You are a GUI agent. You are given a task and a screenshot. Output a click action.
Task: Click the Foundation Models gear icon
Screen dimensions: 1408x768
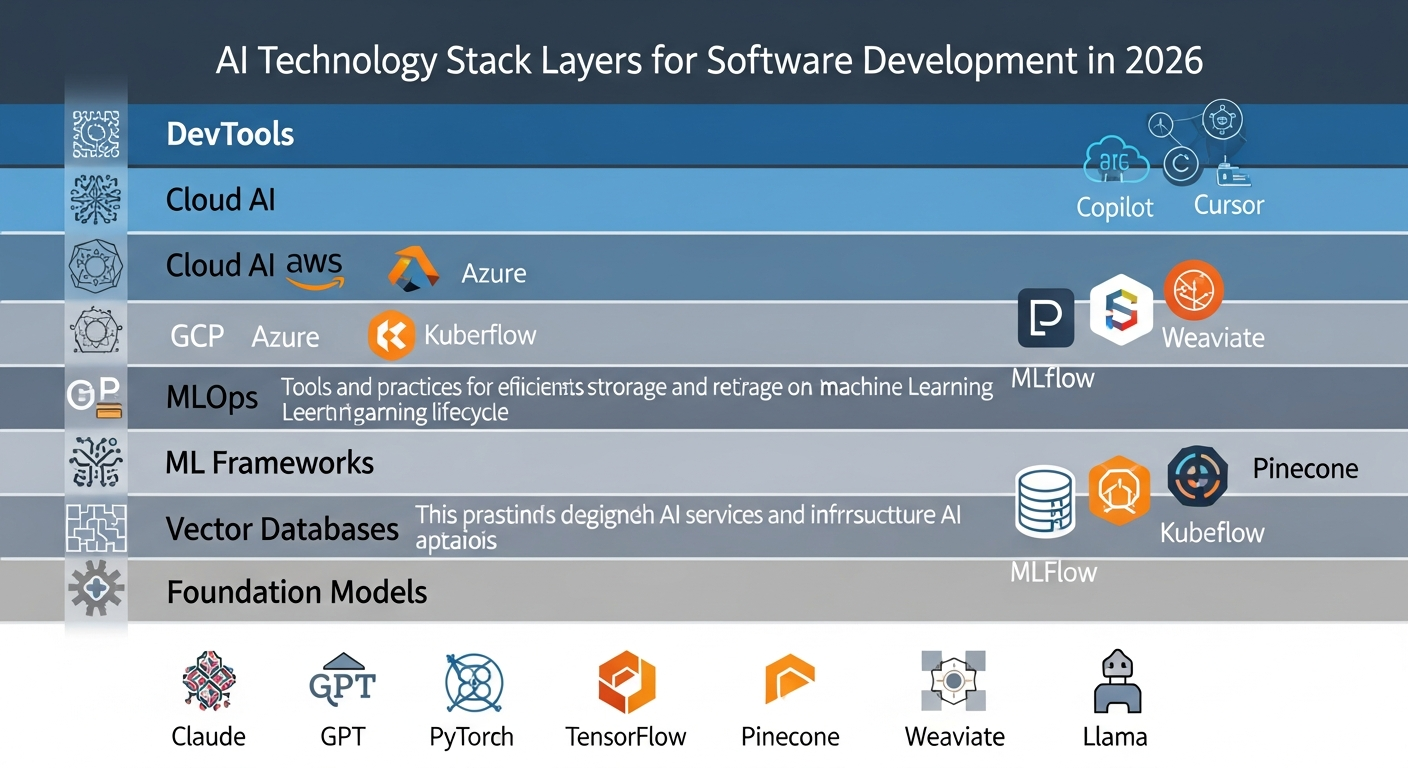tap(96, 589)
